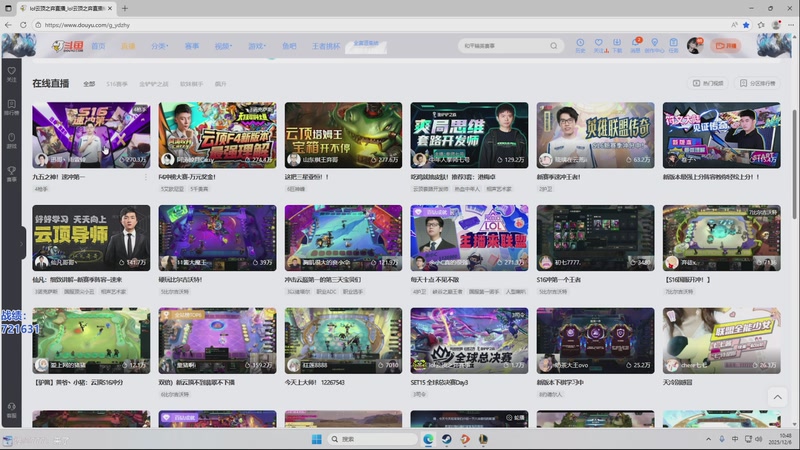Image resolution: width=800 pixels, height=450 pixels.
Task: Click the 下载 download icon
Action: tap(617, 45)
